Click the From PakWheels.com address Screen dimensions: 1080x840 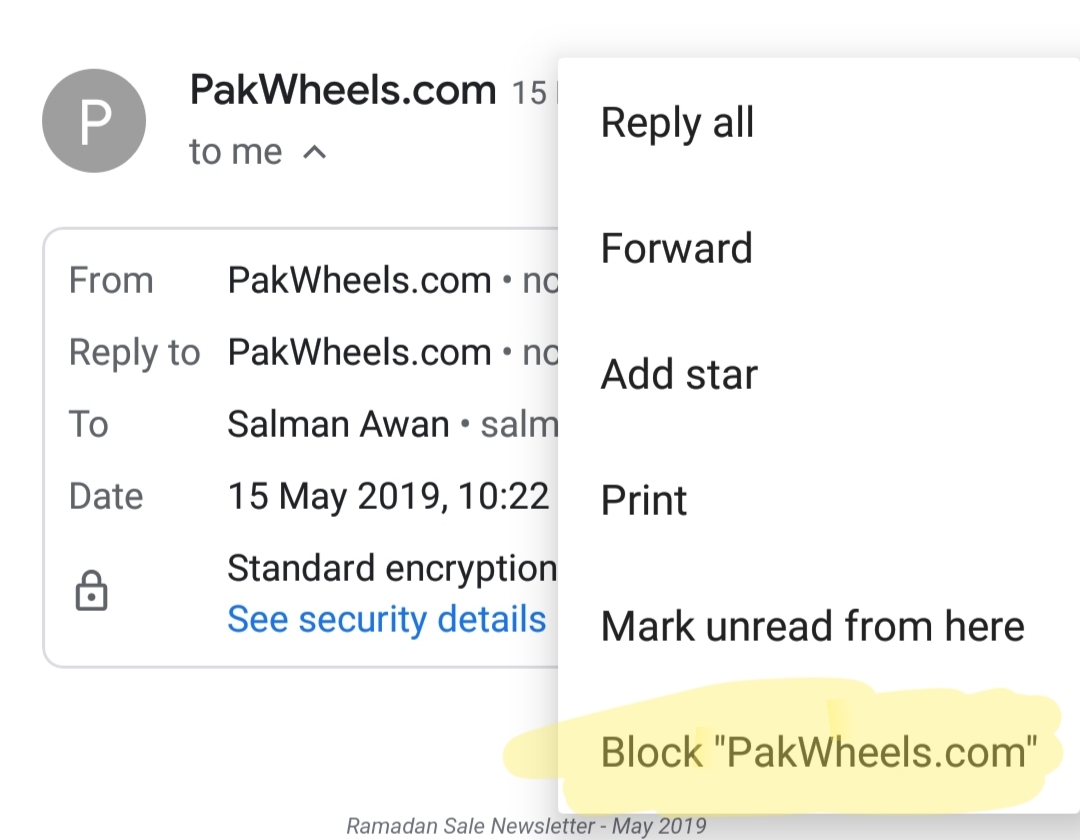pyautogui.click(x=393, y=280)
